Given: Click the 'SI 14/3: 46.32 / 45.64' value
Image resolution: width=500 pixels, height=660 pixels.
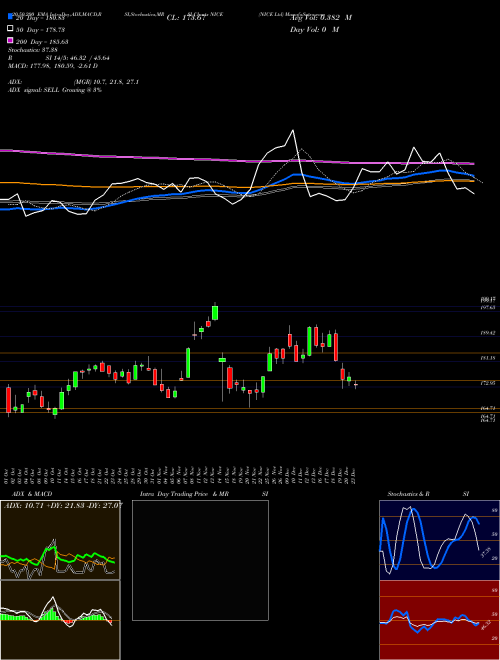Looking at the screenshot, I should coord(78,58).
